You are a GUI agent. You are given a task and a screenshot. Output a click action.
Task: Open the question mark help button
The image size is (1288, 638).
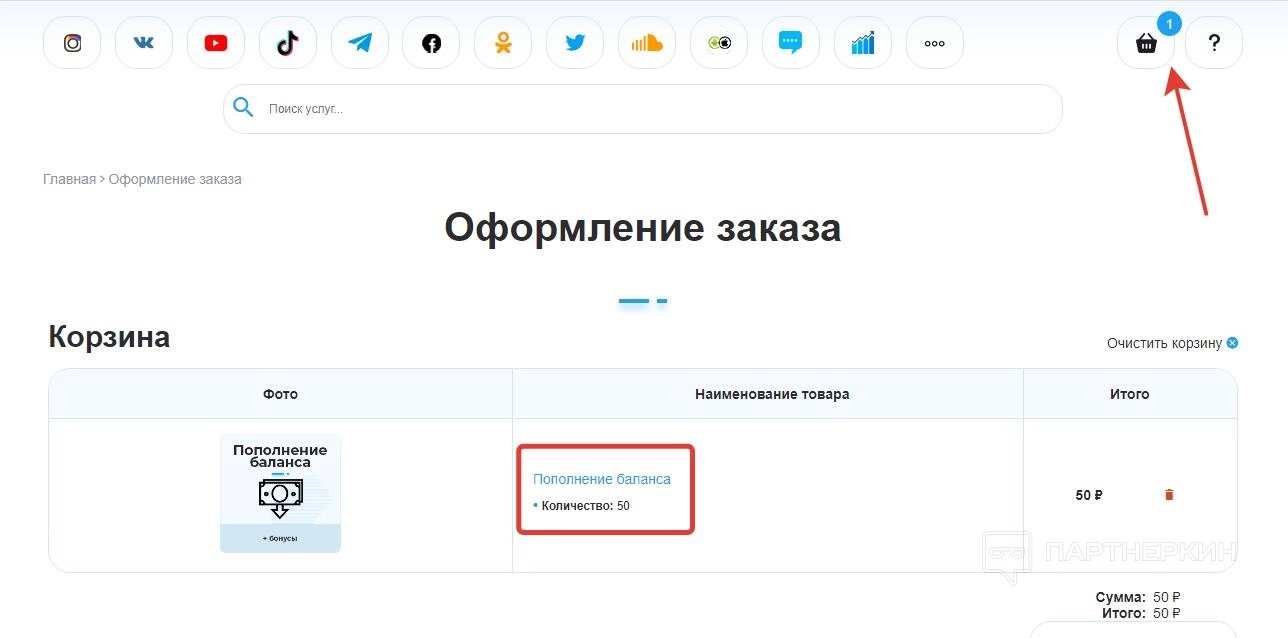pyautogui.click(x=1214, y=43)
